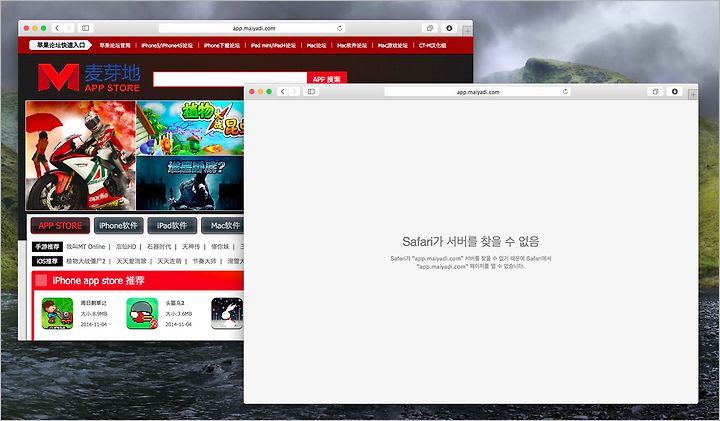Open the lawn mower boy app icon
Image resolution: width=720 pixels, height=421 pixels.
coord(57,313)
